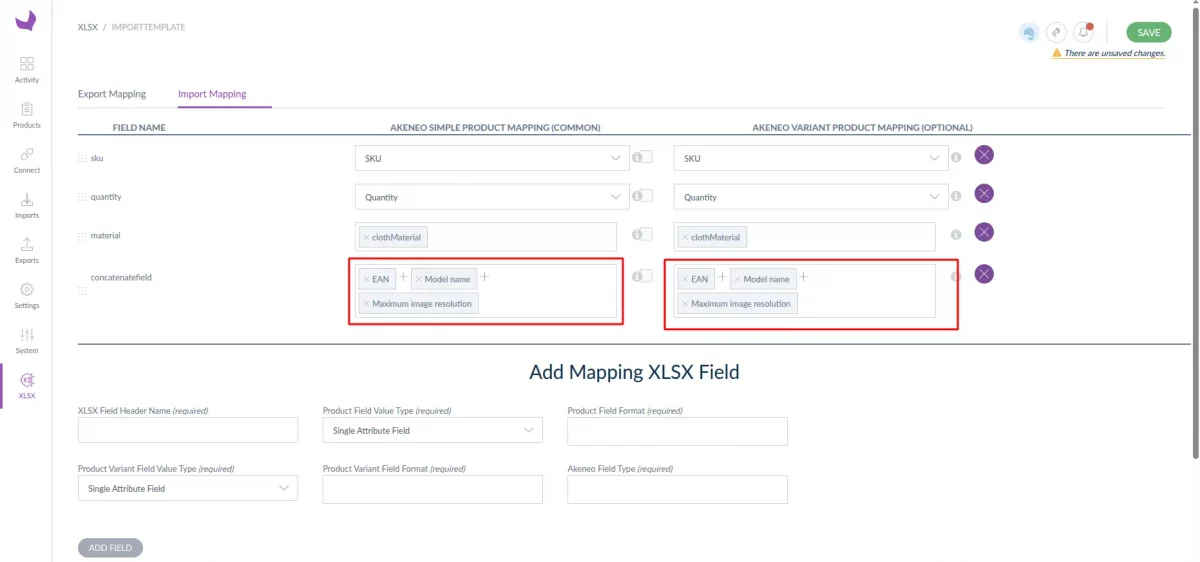Click the 'There are unsaved changes' notice

(x=1108, y=53)
